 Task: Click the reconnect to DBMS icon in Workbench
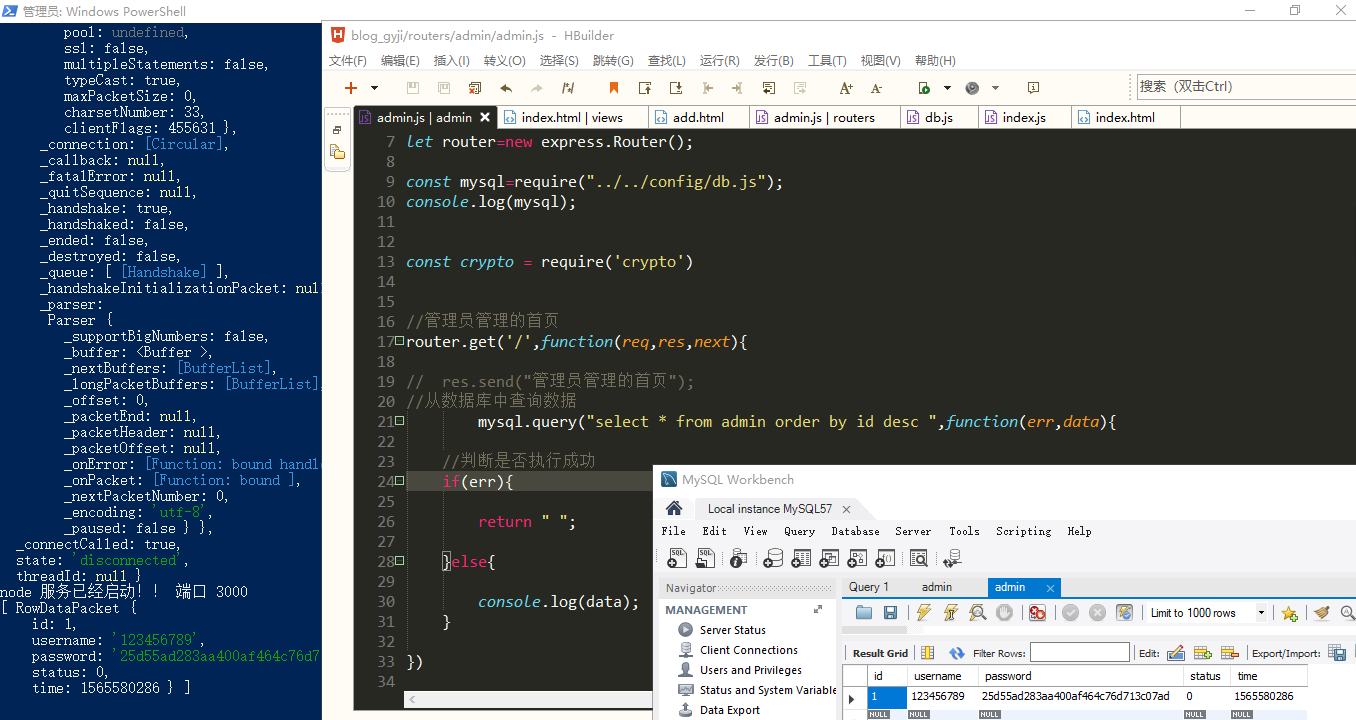pyautogui.click(x=952, y=558)
